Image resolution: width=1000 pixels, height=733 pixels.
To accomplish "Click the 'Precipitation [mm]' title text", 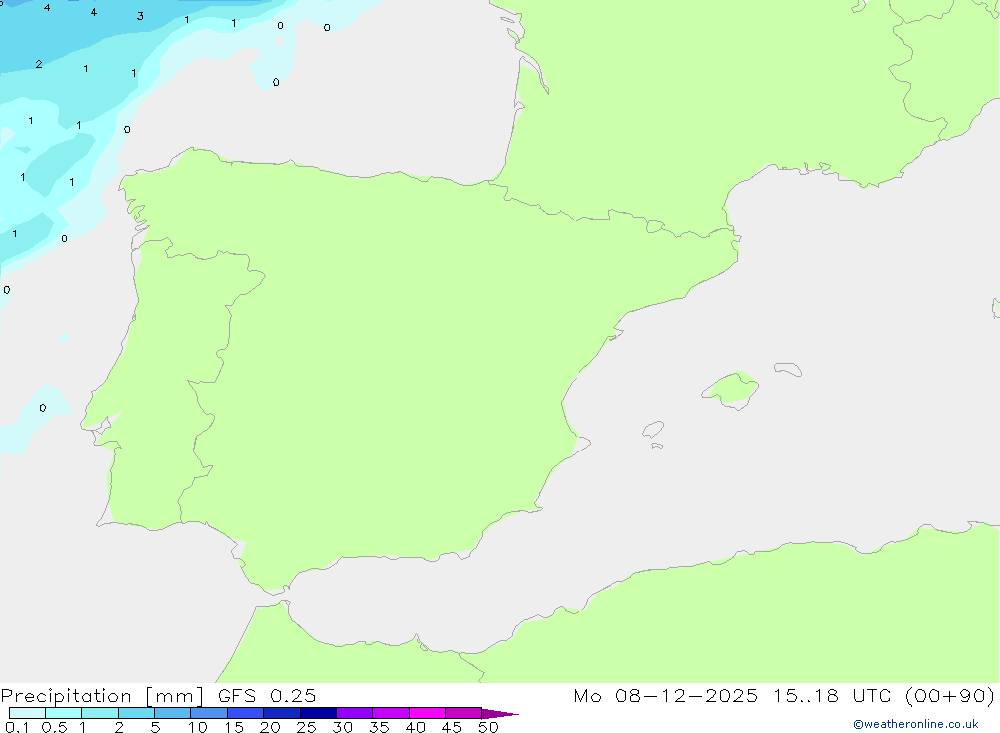I will [x=103, y=695].
